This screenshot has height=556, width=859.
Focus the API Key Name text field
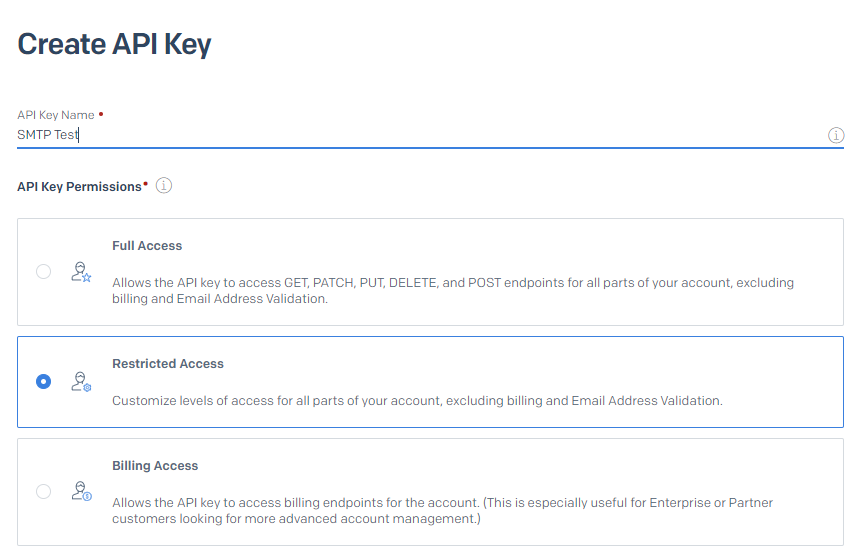422,135
